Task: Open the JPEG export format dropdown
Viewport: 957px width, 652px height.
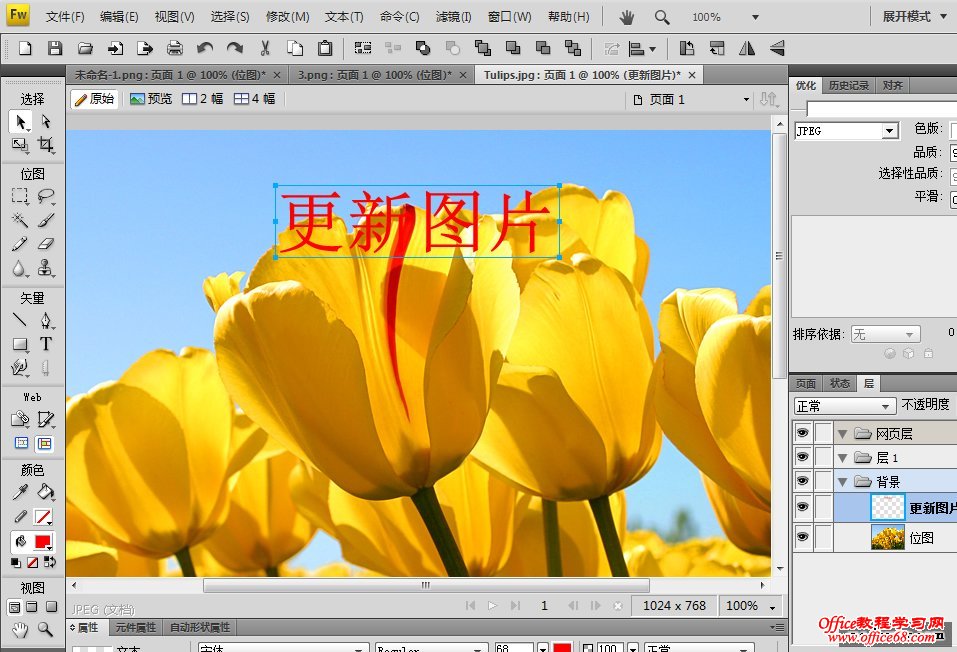Action: click(x=889, y=131)
